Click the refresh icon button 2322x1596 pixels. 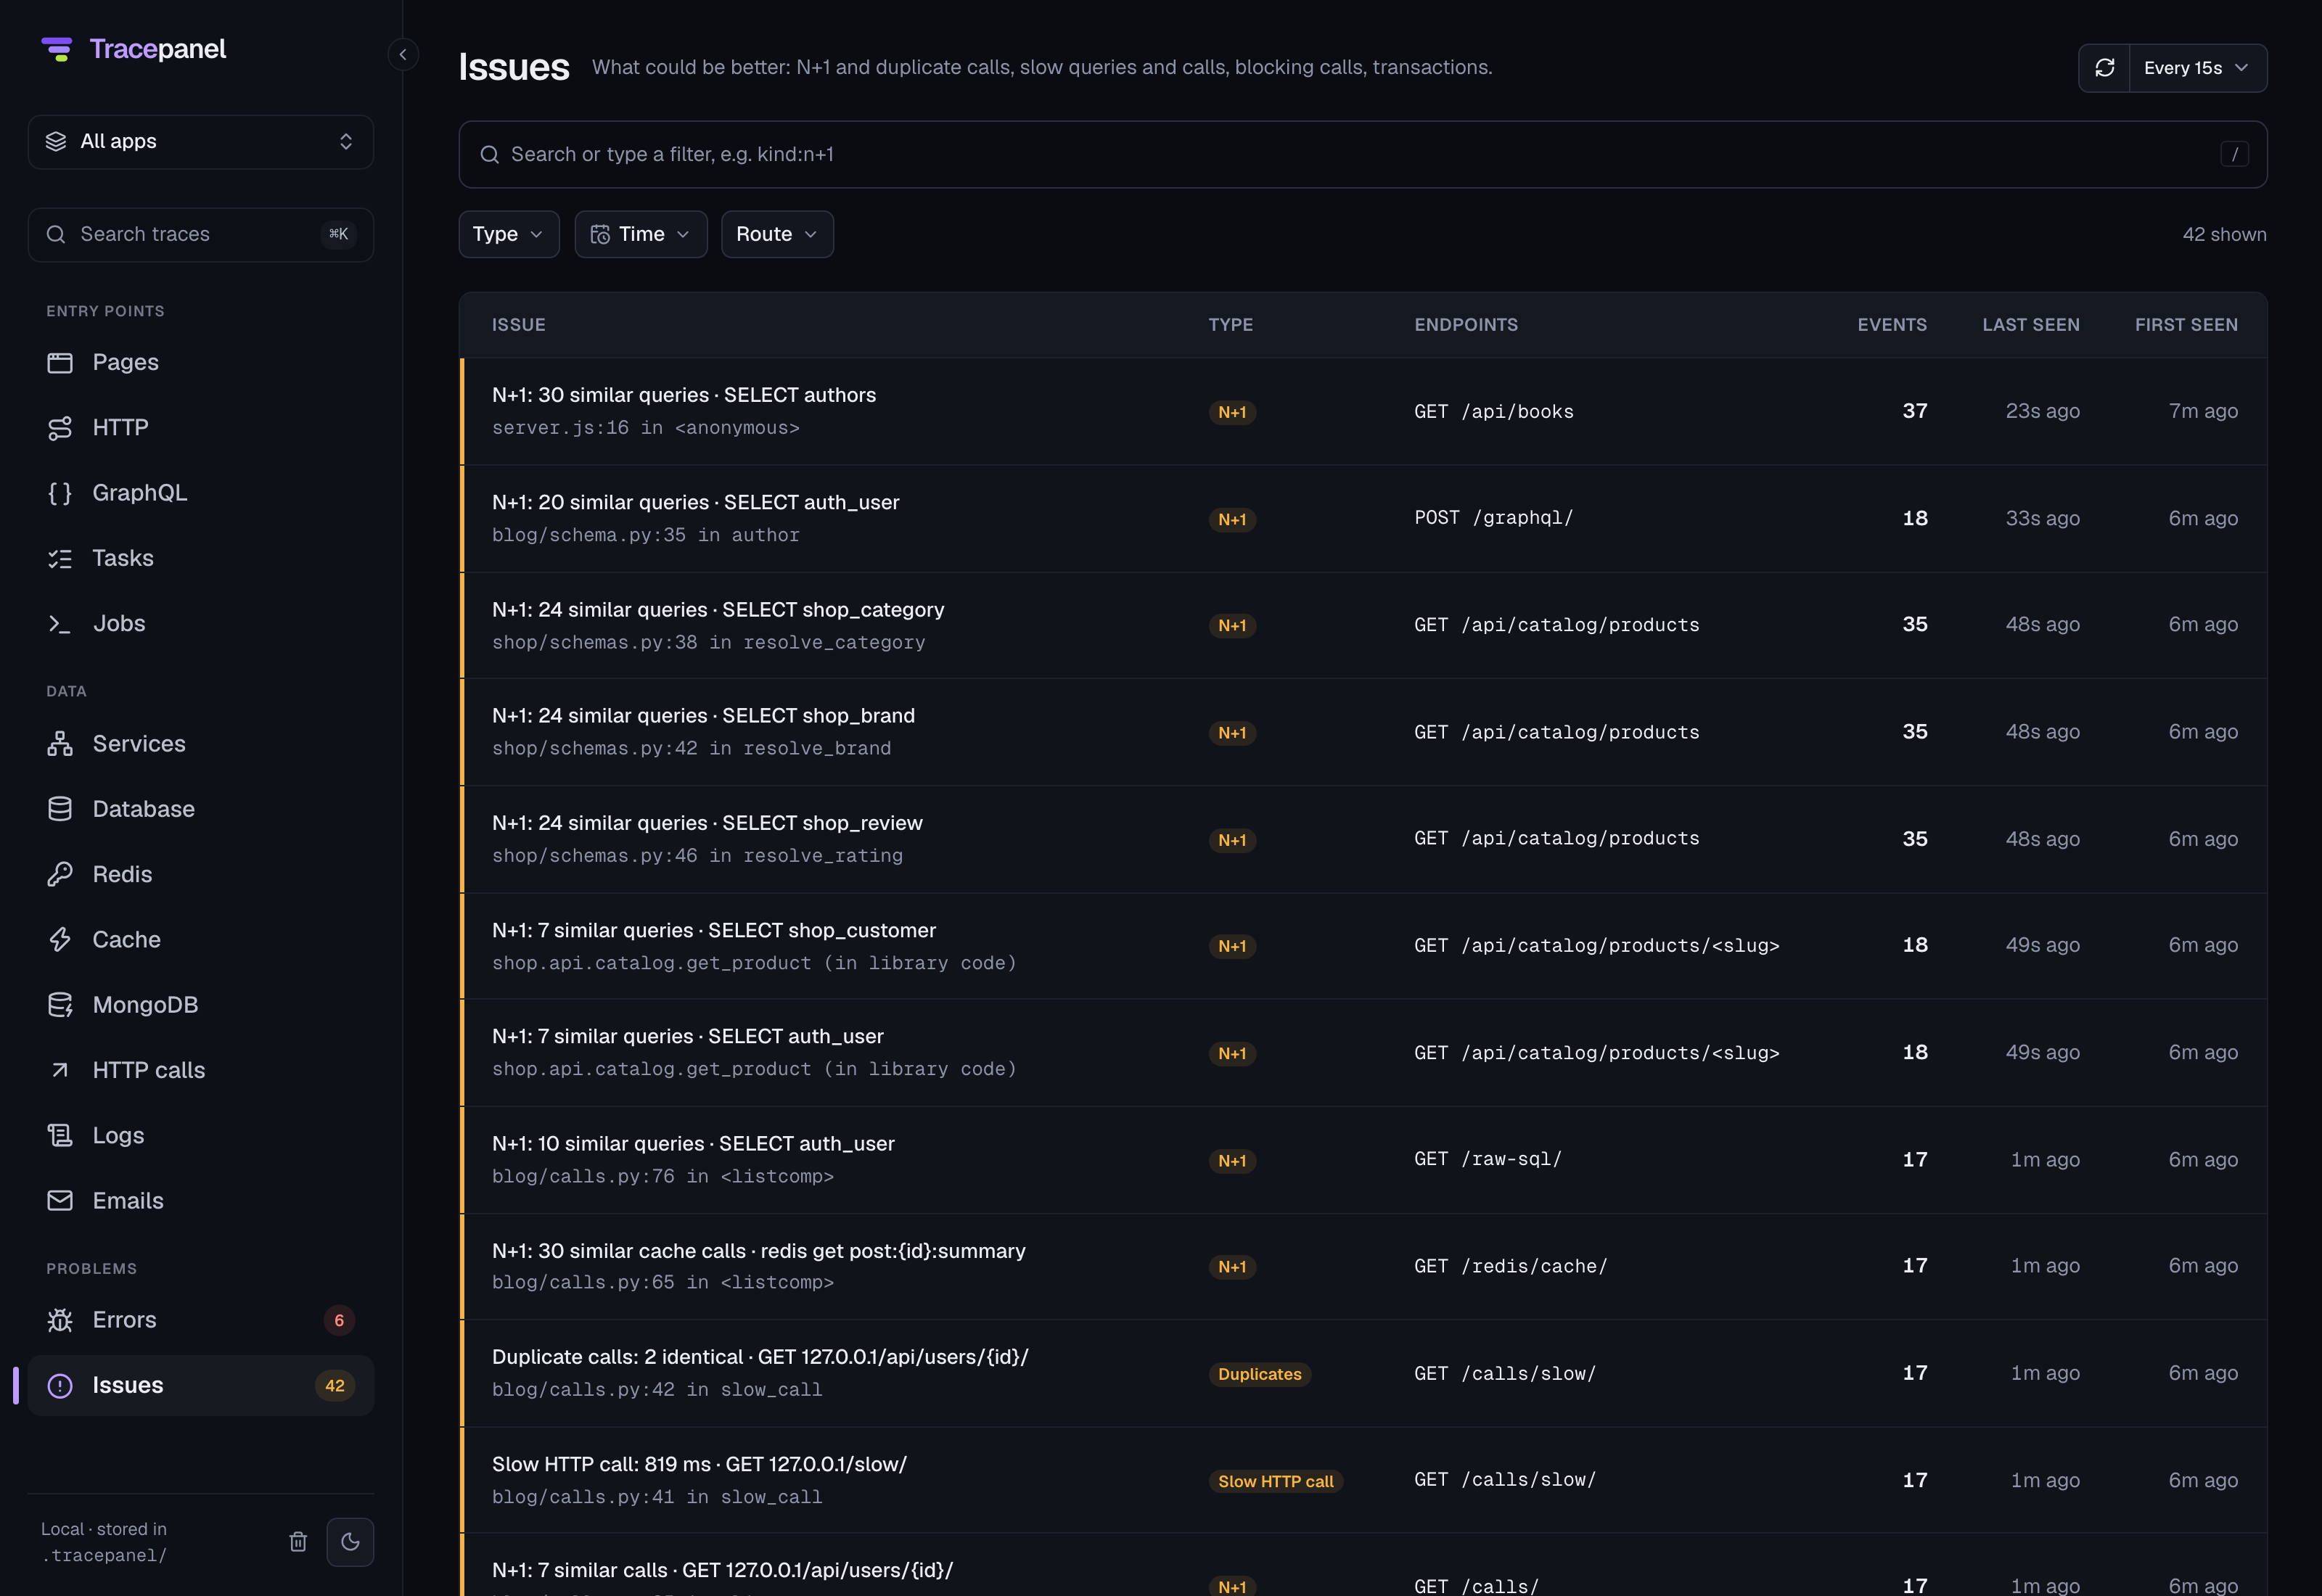coord(2104,68)
